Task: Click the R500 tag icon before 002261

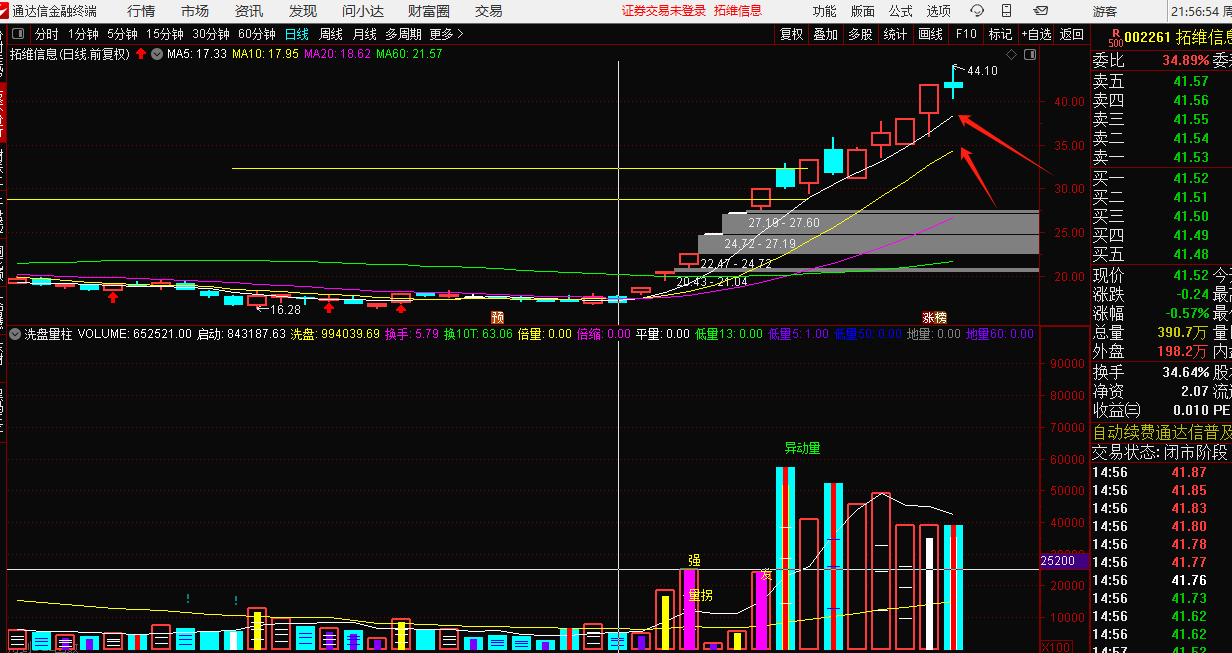Action: coord(1114,37)
